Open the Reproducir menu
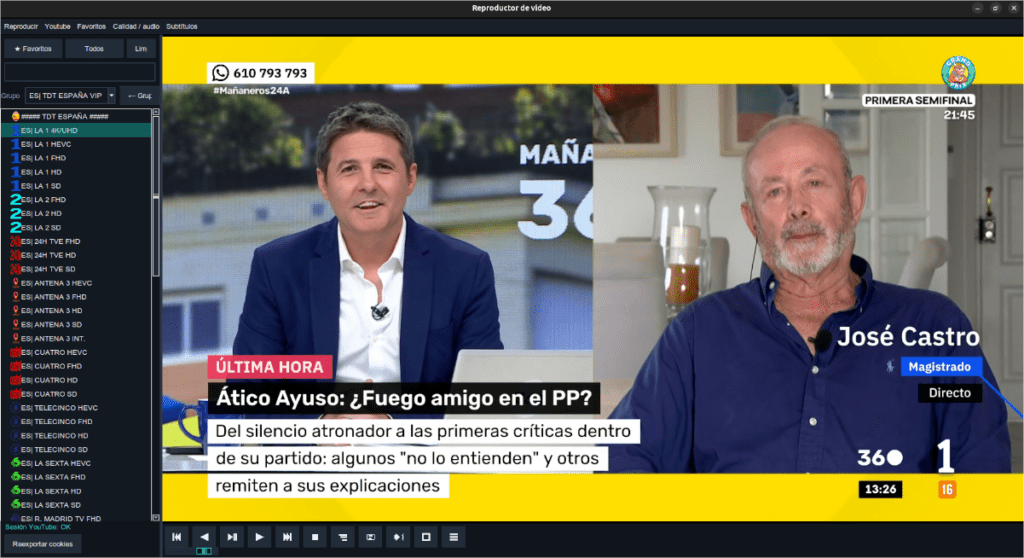The width and height of the screenshot is (1024, 558). coord(21,27)
